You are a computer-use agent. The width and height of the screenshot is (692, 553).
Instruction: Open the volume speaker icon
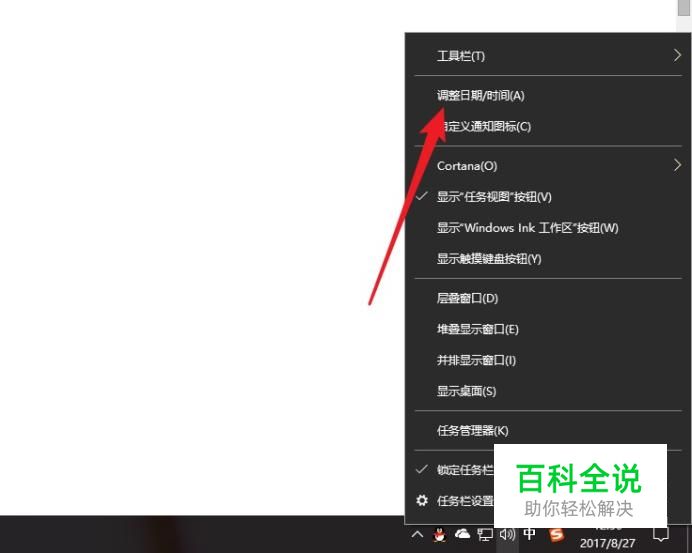click(x=507, y=534)
